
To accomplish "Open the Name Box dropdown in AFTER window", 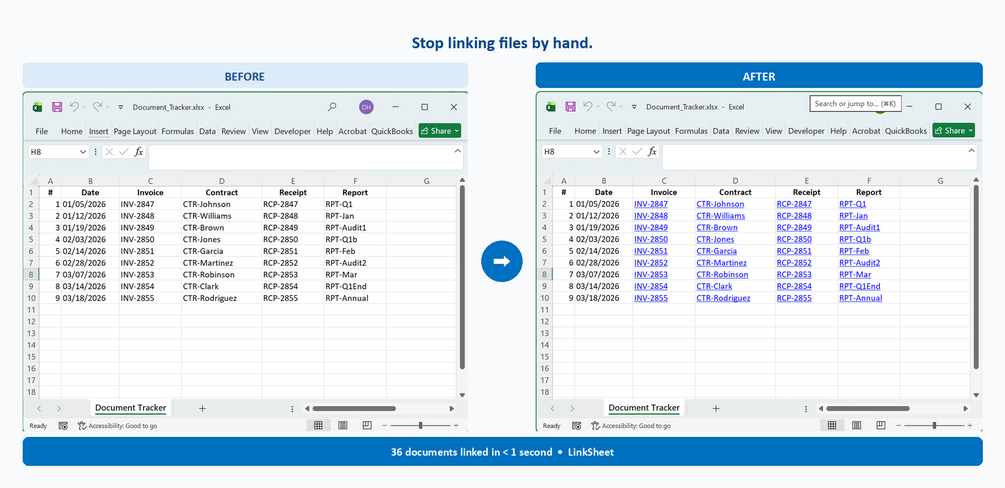I will 596,152.
